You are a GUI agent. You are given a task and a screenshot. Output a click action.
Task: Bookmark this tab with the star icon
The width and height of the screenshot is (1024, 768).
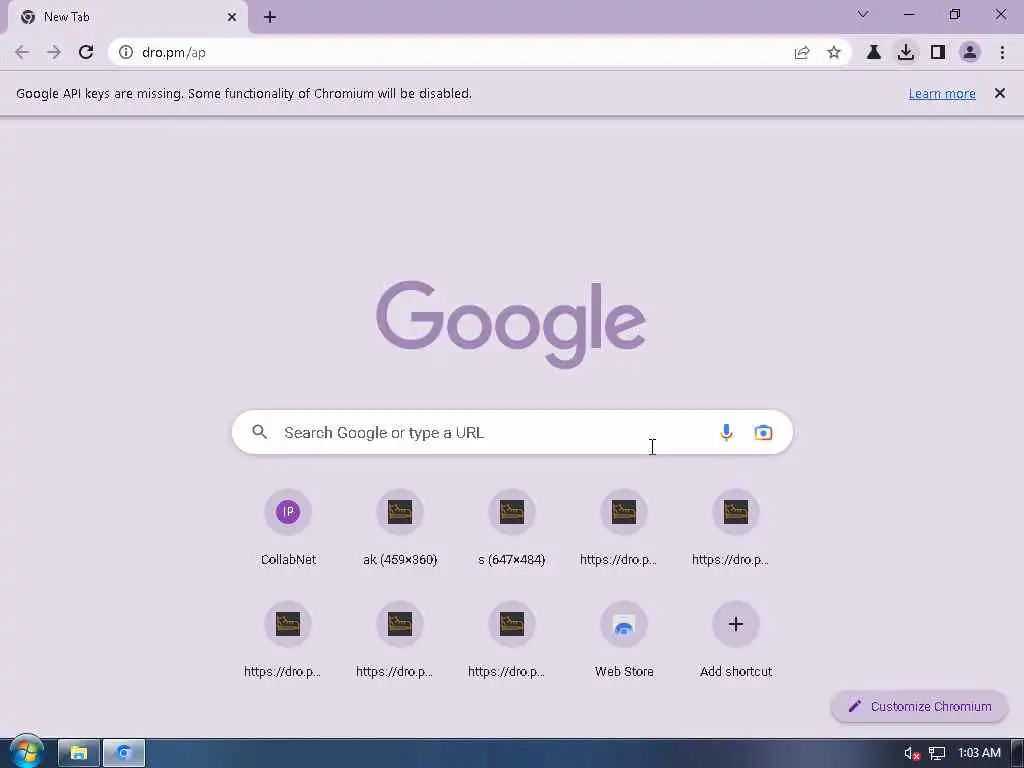point(834,52)
